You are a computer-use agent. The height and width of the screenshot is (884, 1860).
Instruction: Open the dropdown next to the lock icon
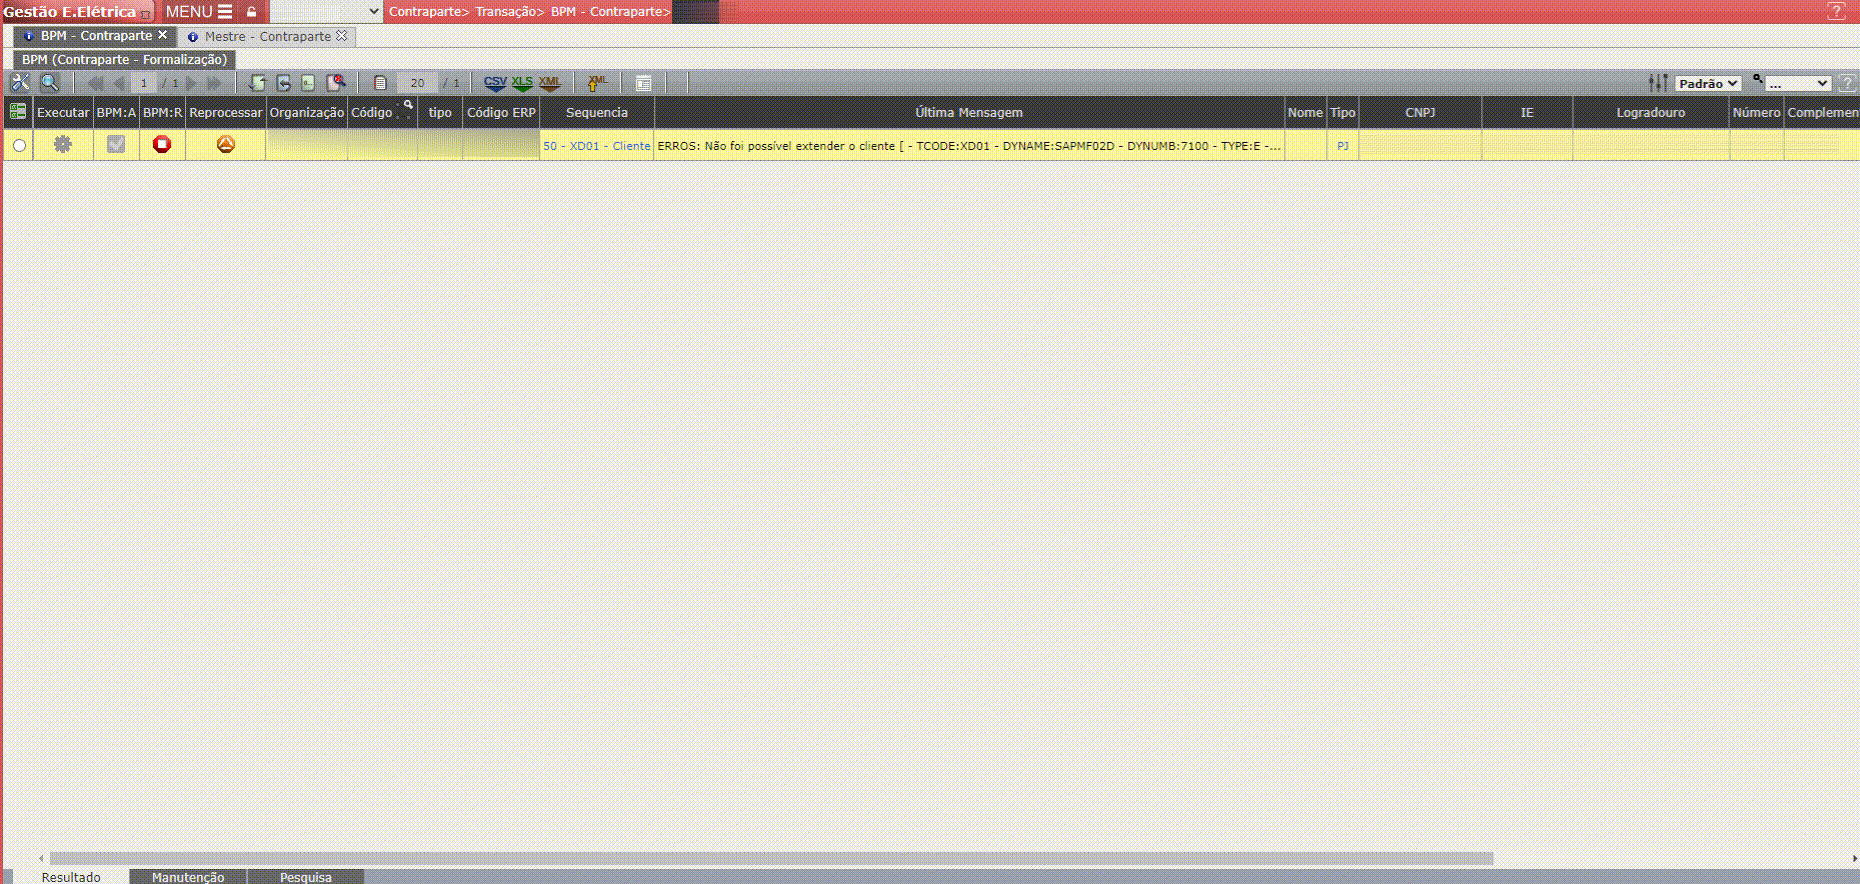(326, 12)
